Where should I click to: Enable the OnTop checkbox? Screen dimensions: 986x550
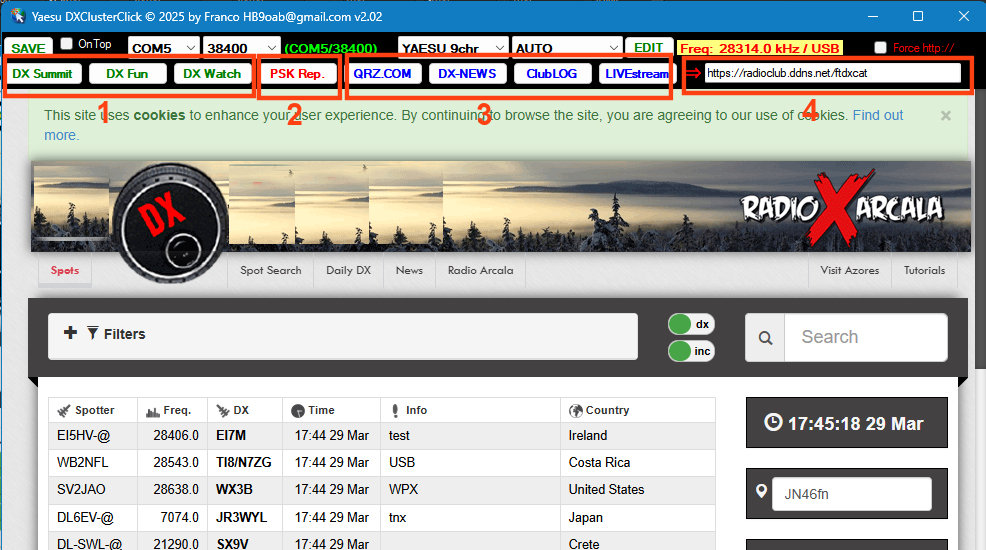67,44
